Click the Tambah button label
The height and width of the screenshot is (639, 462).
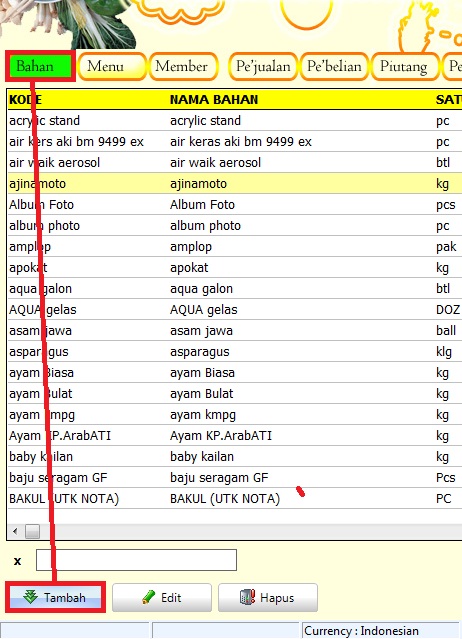click(x=65, y=597)
